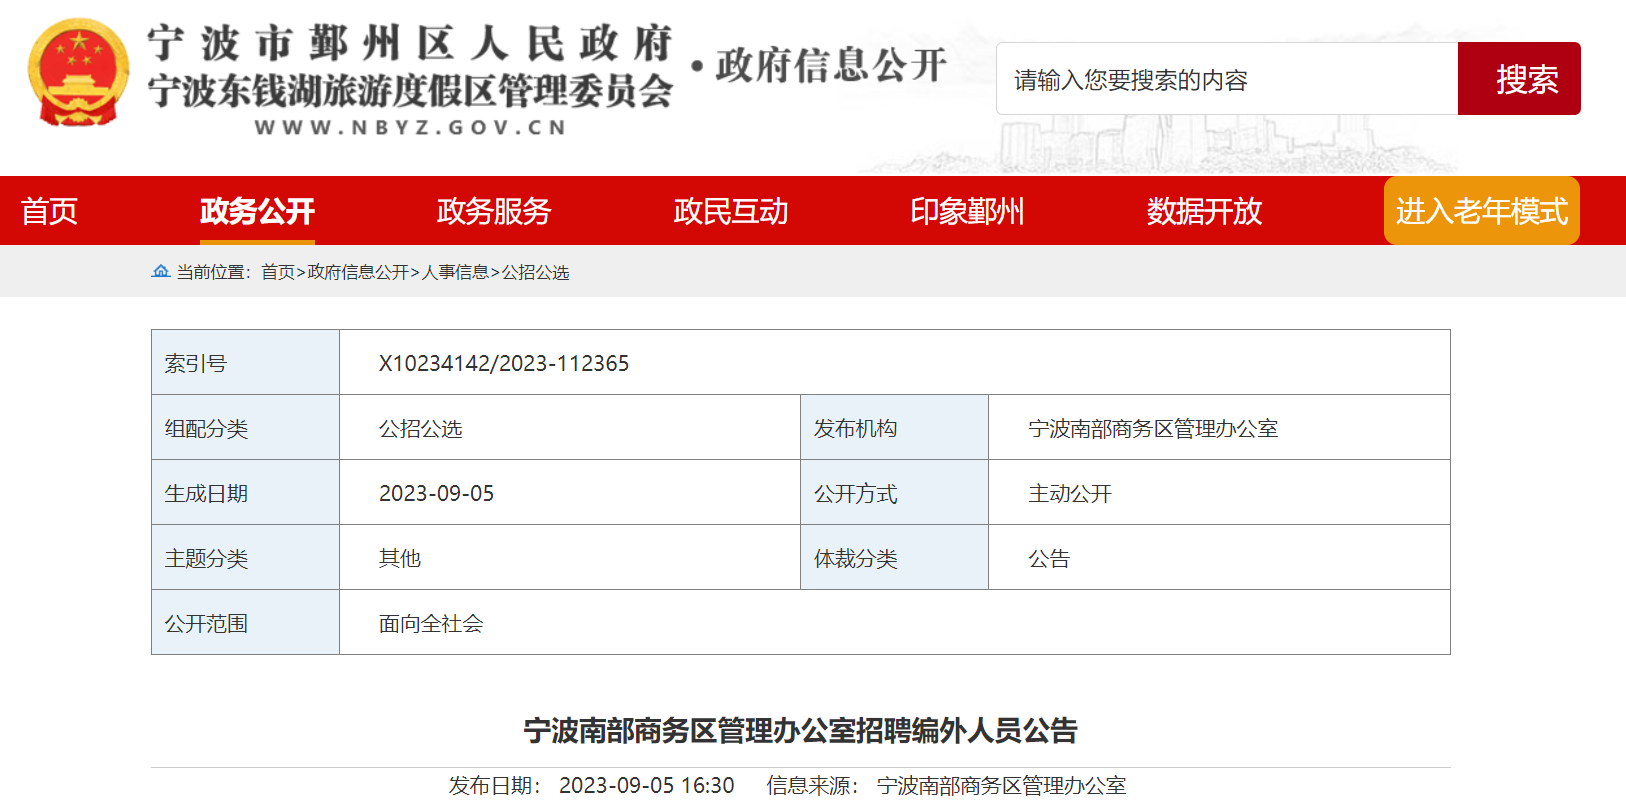Click the 宁波市鄞州区人民政府 site title

pos(410,44)
